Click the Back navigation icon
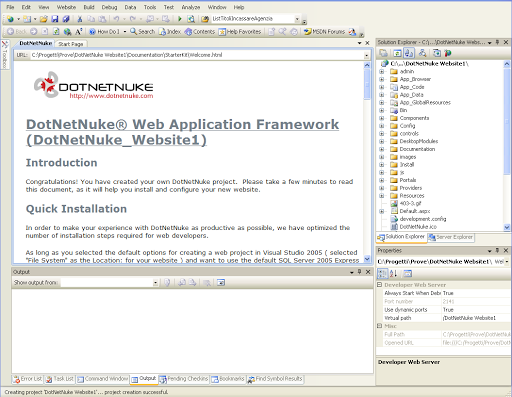 coord(16,32)
